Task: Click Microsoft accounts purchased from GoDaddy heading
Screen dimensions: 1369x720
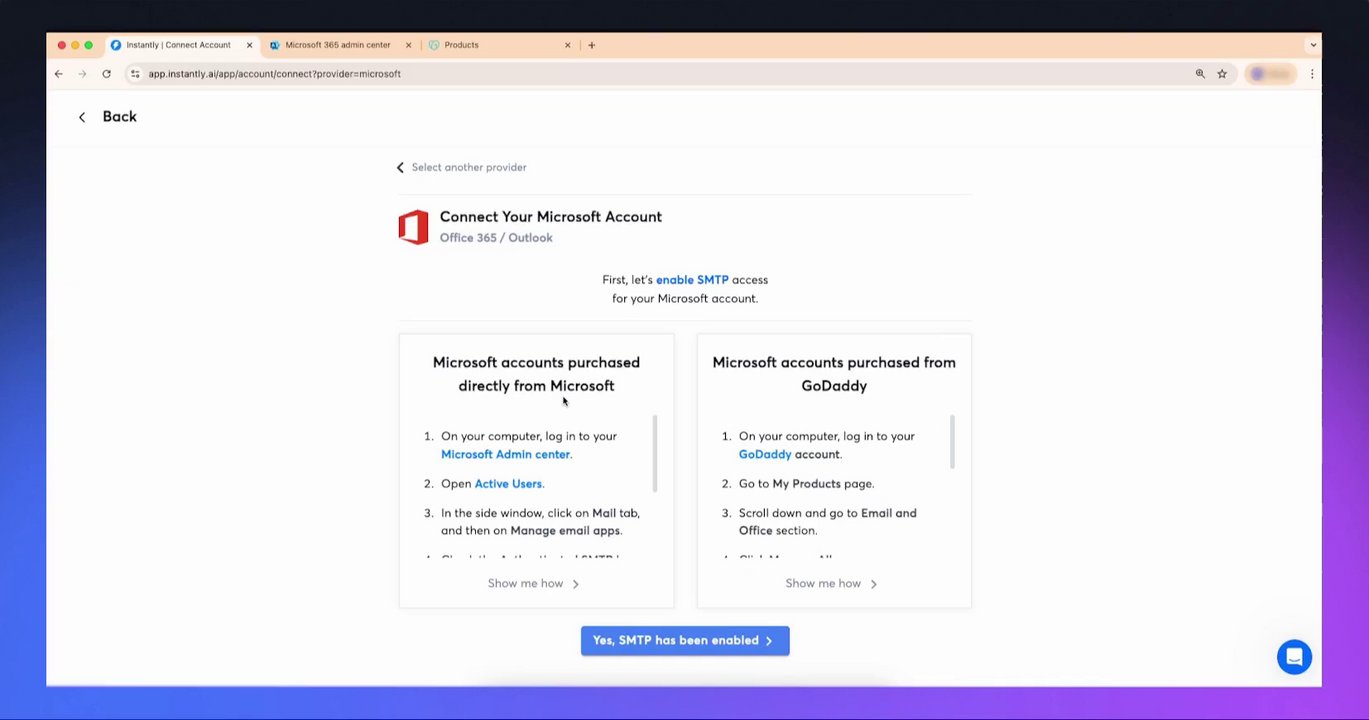Action: pos(834,374)
